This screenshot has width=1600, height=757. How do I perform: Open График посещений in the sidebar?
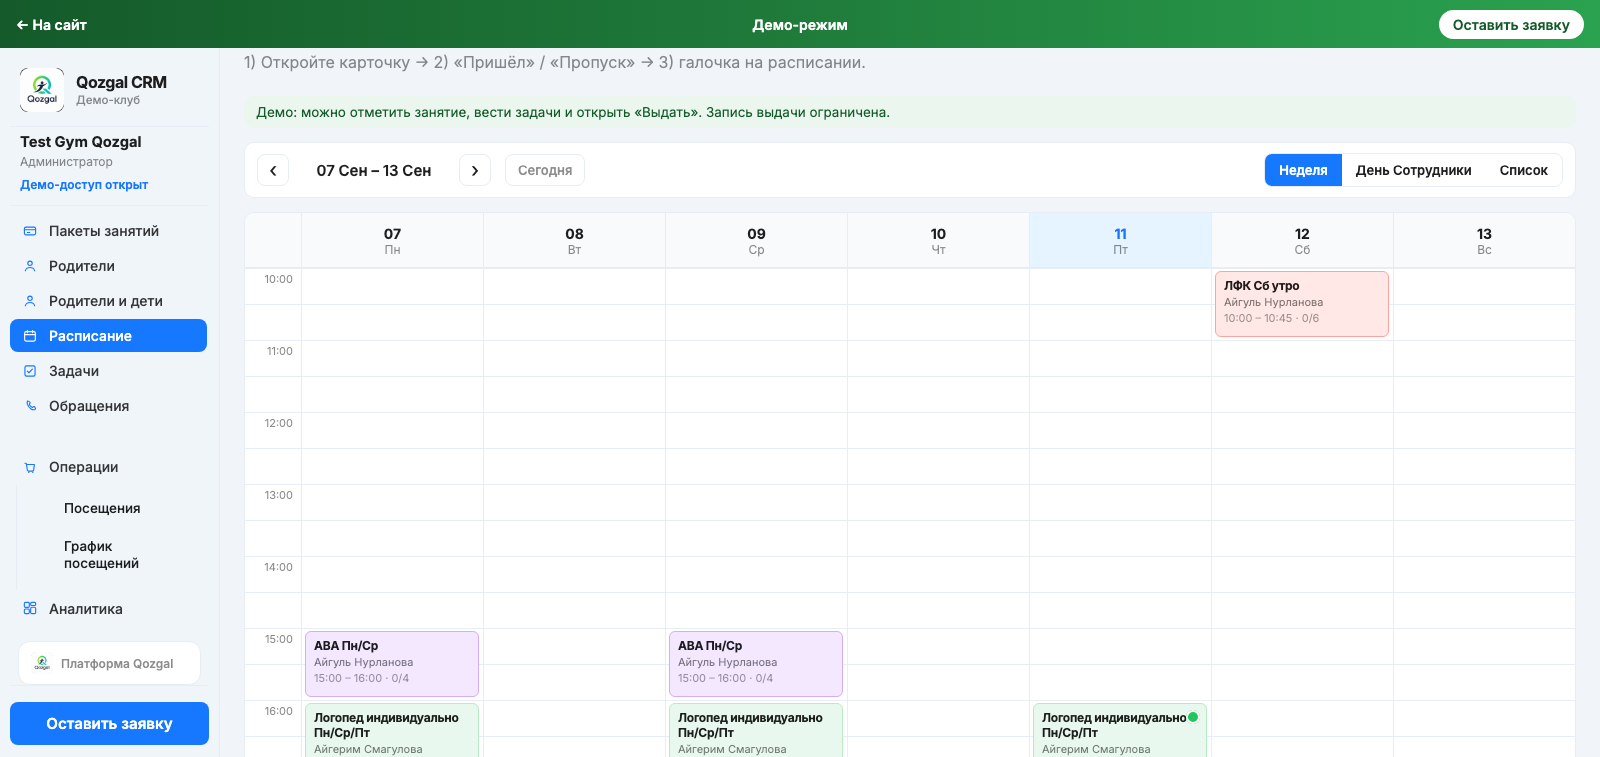101,555
